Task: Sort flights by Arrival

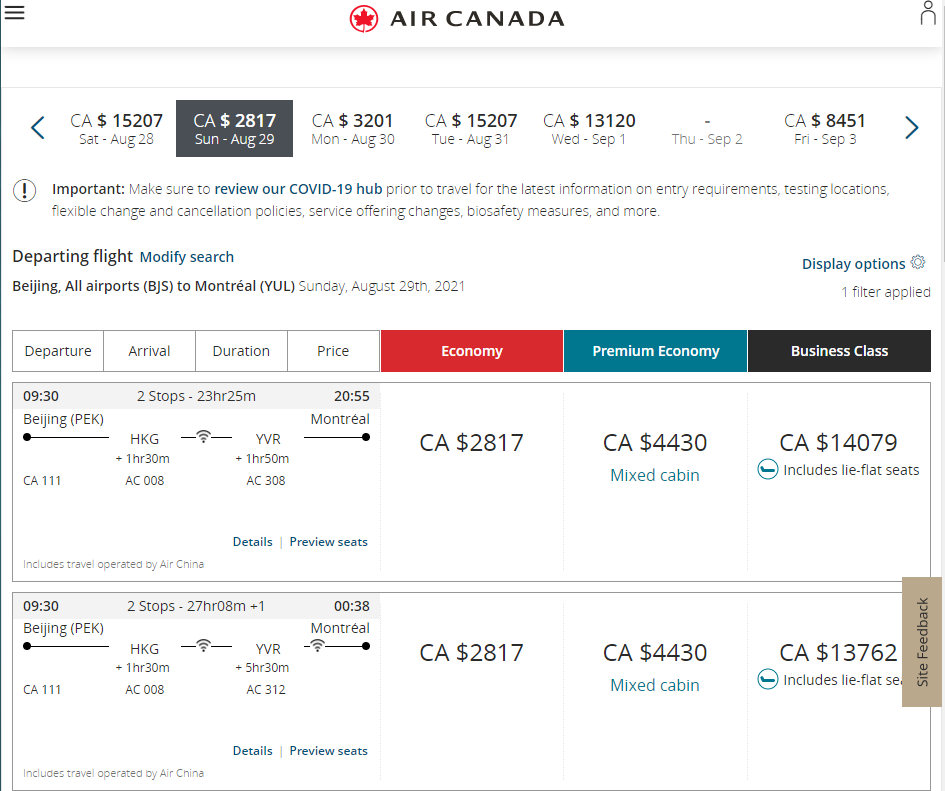Action: tap(149, 351)
